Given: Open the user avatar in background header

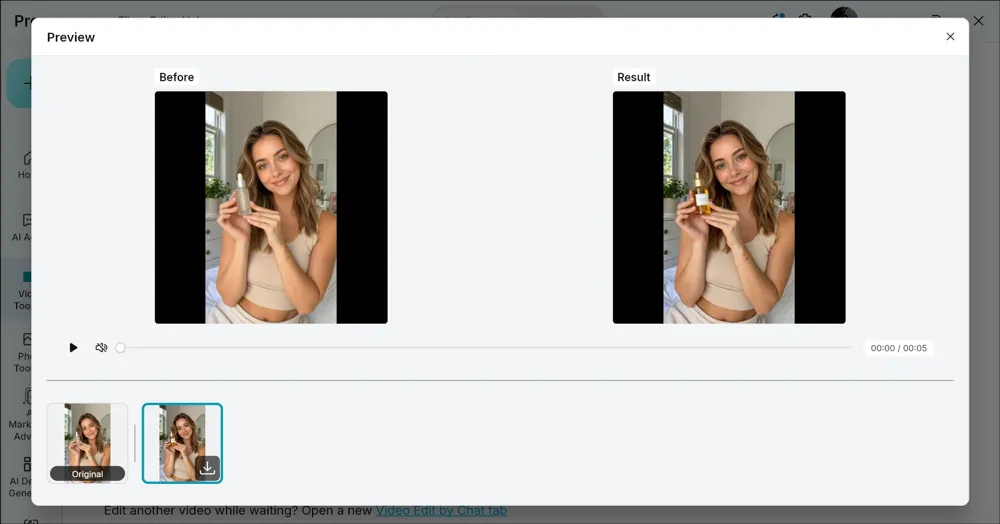Looking at the screenshot, I should click(844, 13).
